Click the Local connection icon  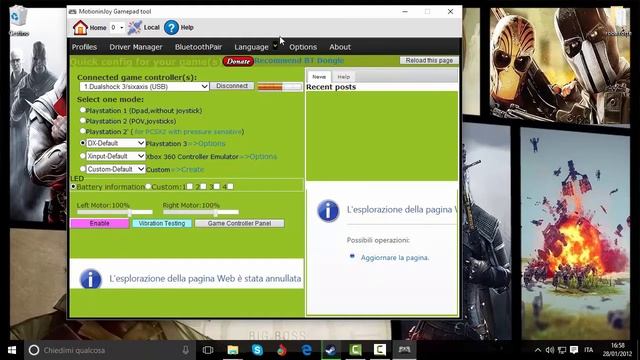coord(135,27)
